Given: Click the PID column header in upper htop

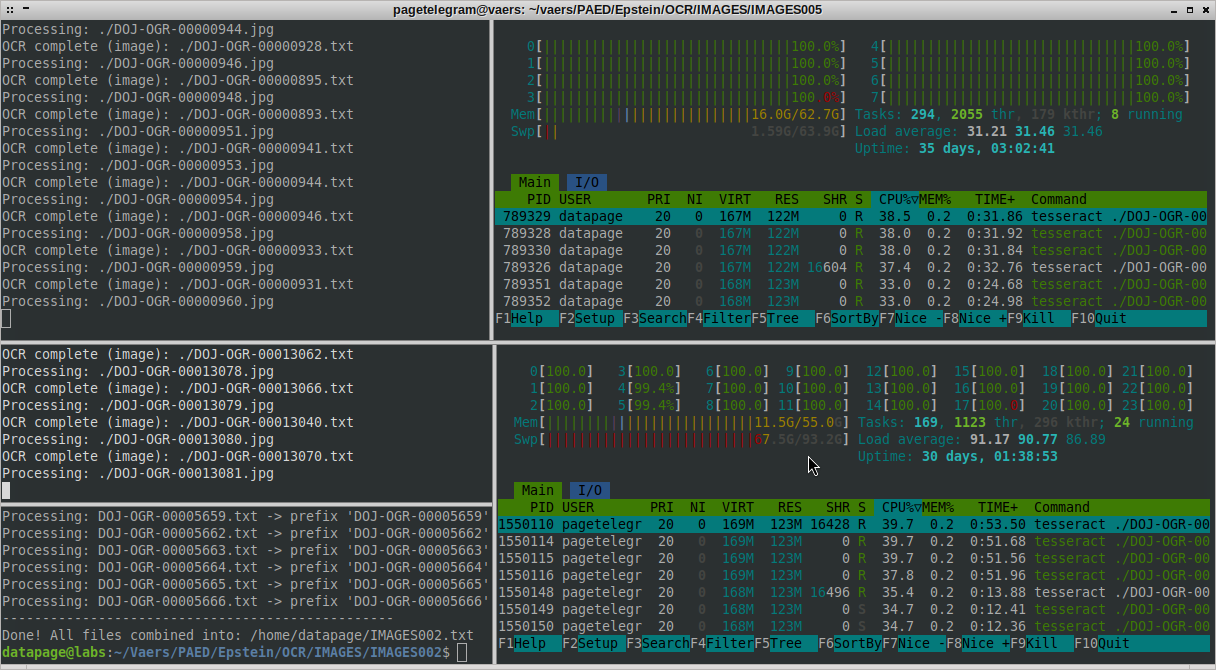Looking at the screenshot, I should click(538, 199).
